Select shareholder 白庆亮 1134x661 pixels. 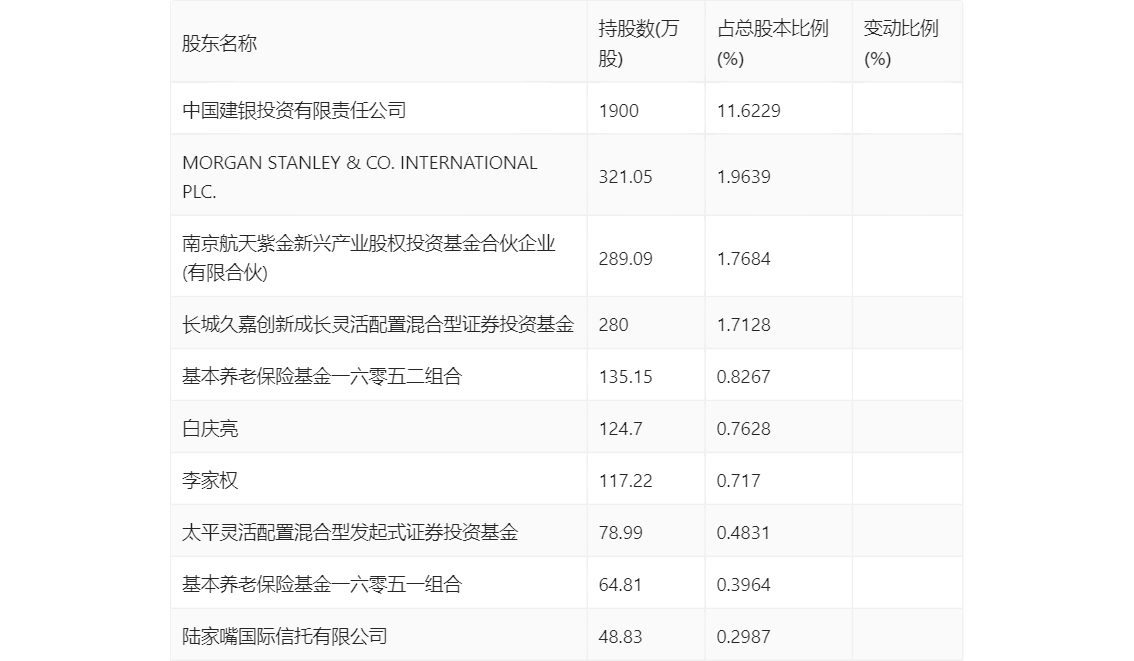(210, 429)
